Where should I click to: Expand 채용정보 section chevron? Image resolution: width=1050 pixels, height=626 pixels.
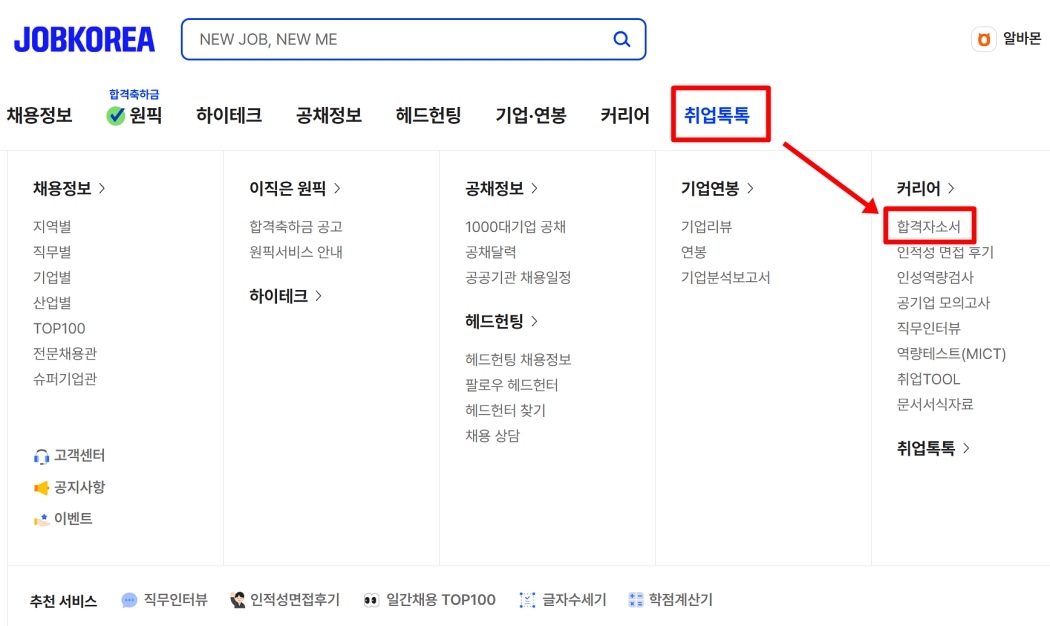102,189
